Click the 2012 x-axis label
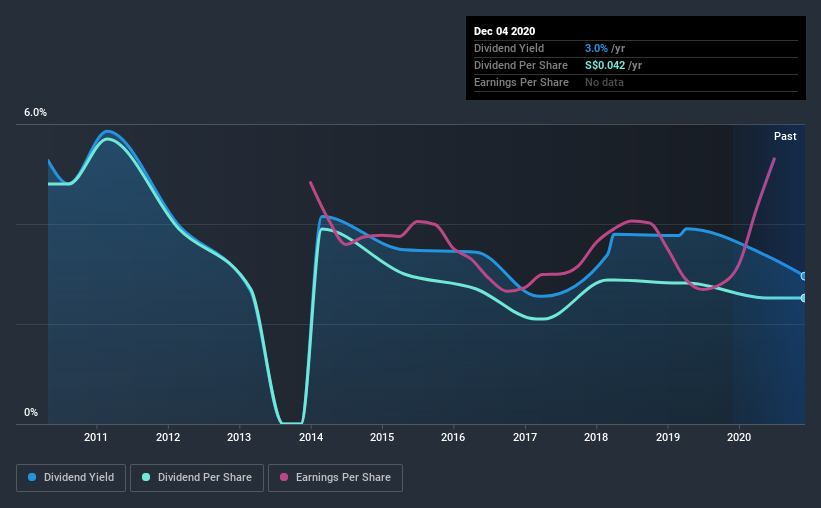821x508 pixels. coord(168,437)
